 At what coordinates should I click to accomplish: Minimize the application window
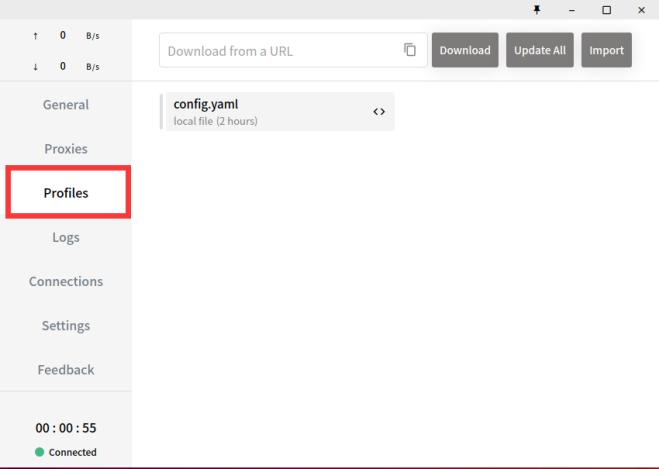pyautogui.click(x=572, y=10)
